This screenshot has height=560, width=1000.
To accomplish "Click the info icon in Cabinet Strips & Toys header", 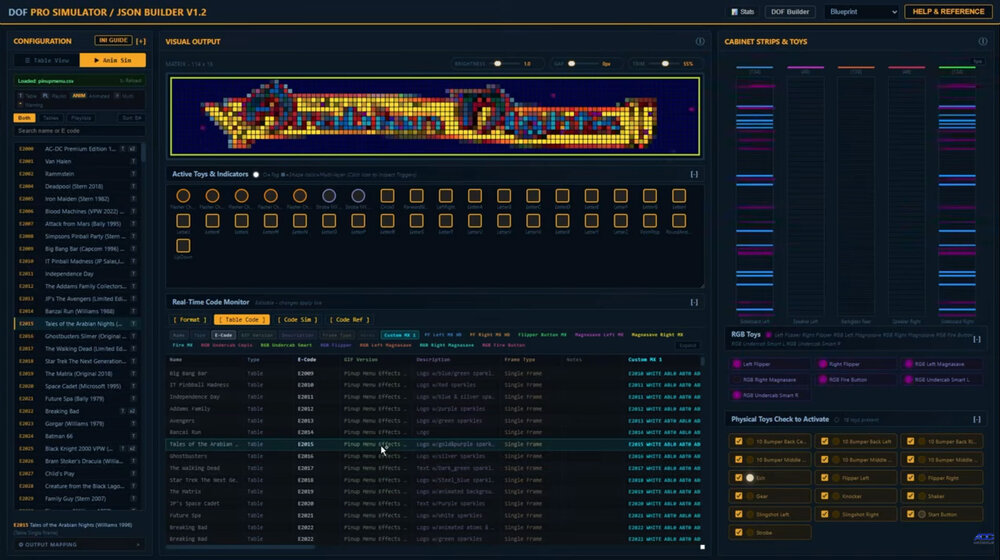I will (983, 41).
